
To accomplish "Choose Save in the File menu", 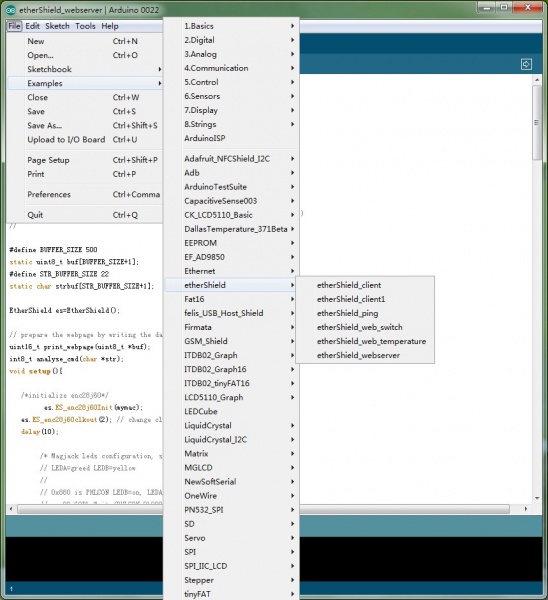I will [x=85, y=111].
